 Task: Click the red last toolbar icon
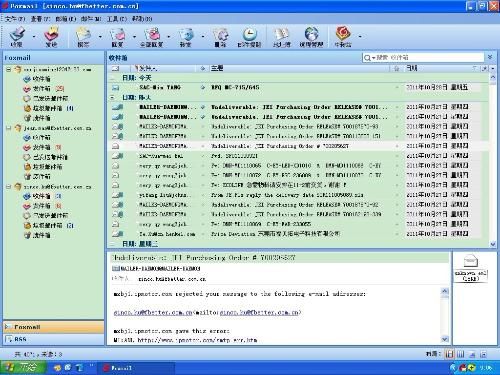pos(343,36)
